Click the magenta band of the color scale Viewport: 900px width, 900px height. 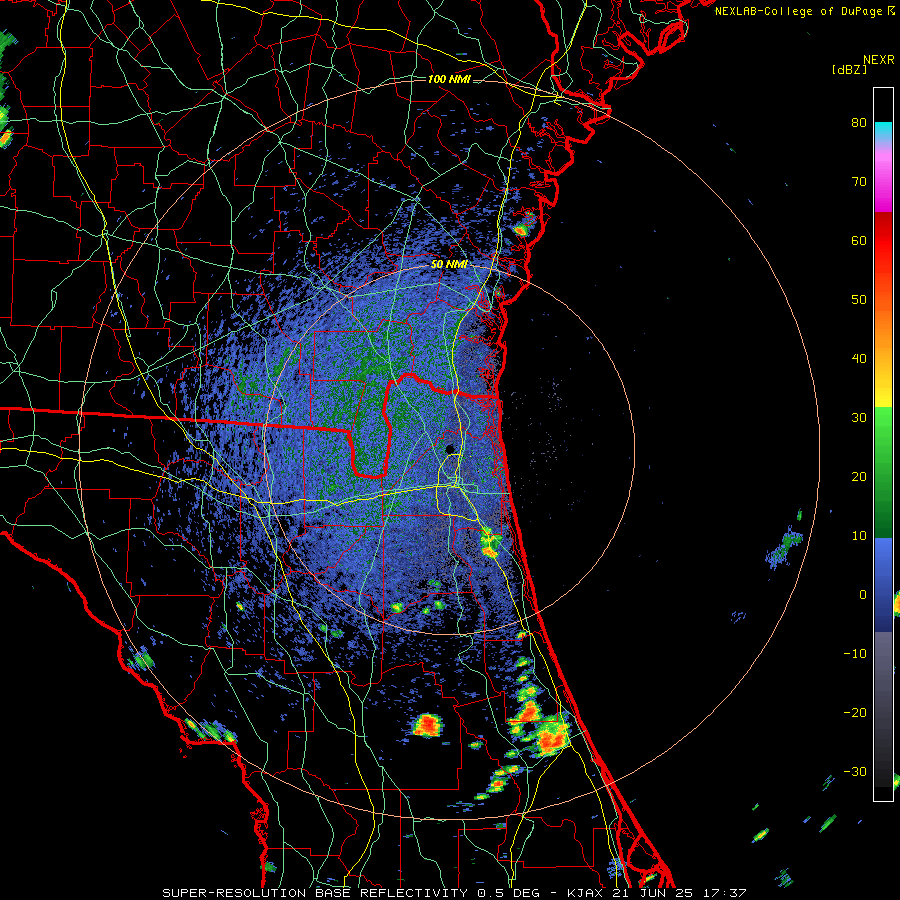[883, 184]
